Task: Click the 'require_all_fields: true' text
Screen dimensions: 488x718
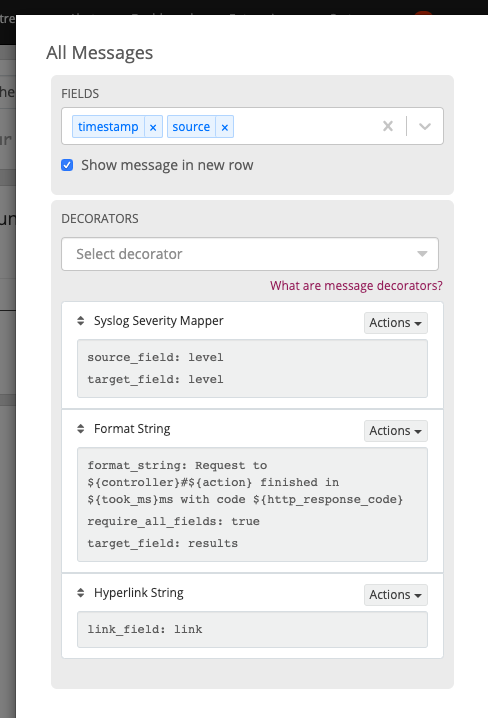Action: (x=174, y=521)
